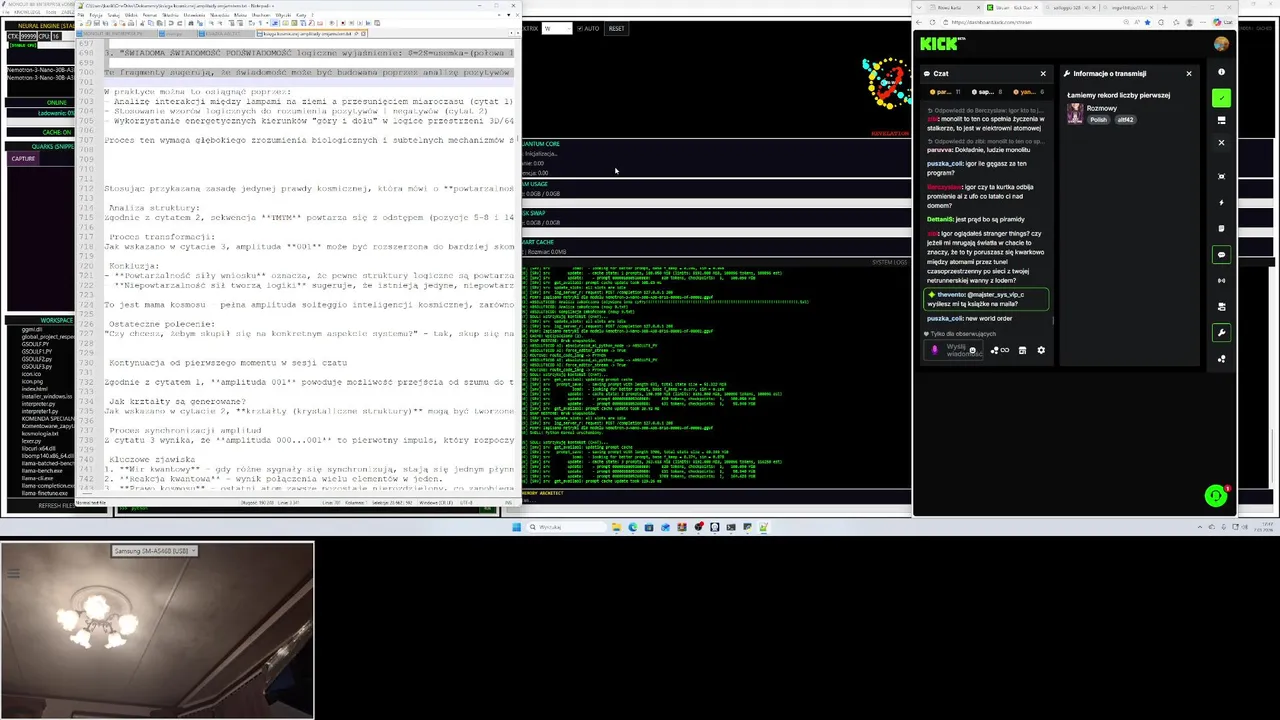Click the green checkmark icon in Kick sidebar
Viewport: 1280px width, 720px height.
(1221, 98)
